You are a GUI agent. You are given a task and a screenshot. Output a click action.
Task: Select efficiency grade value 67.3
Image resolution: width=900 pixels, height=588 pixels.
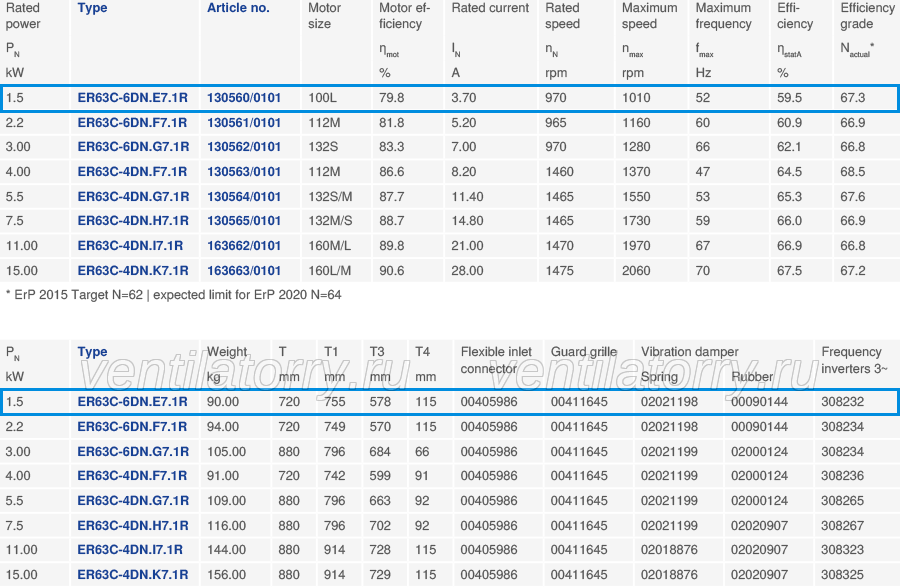click(x=853, y=98)
